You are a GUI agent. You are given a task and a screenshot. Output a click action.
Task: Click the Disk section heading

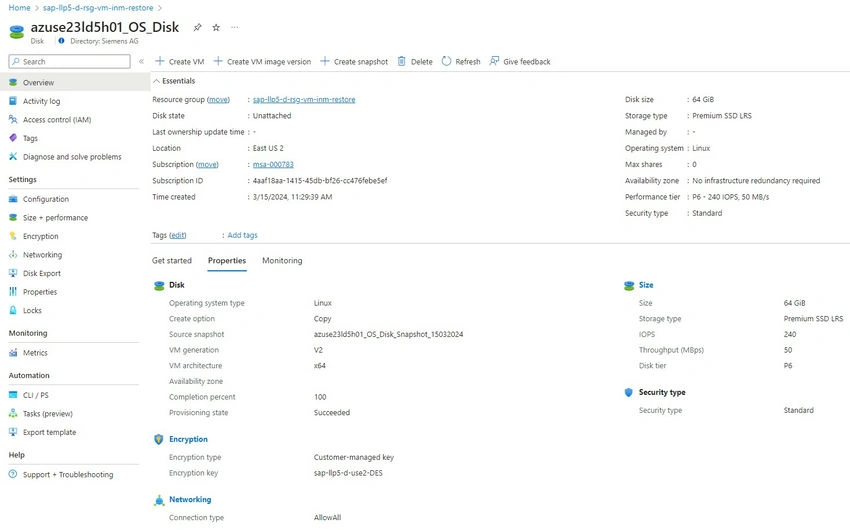pos(177,285)
